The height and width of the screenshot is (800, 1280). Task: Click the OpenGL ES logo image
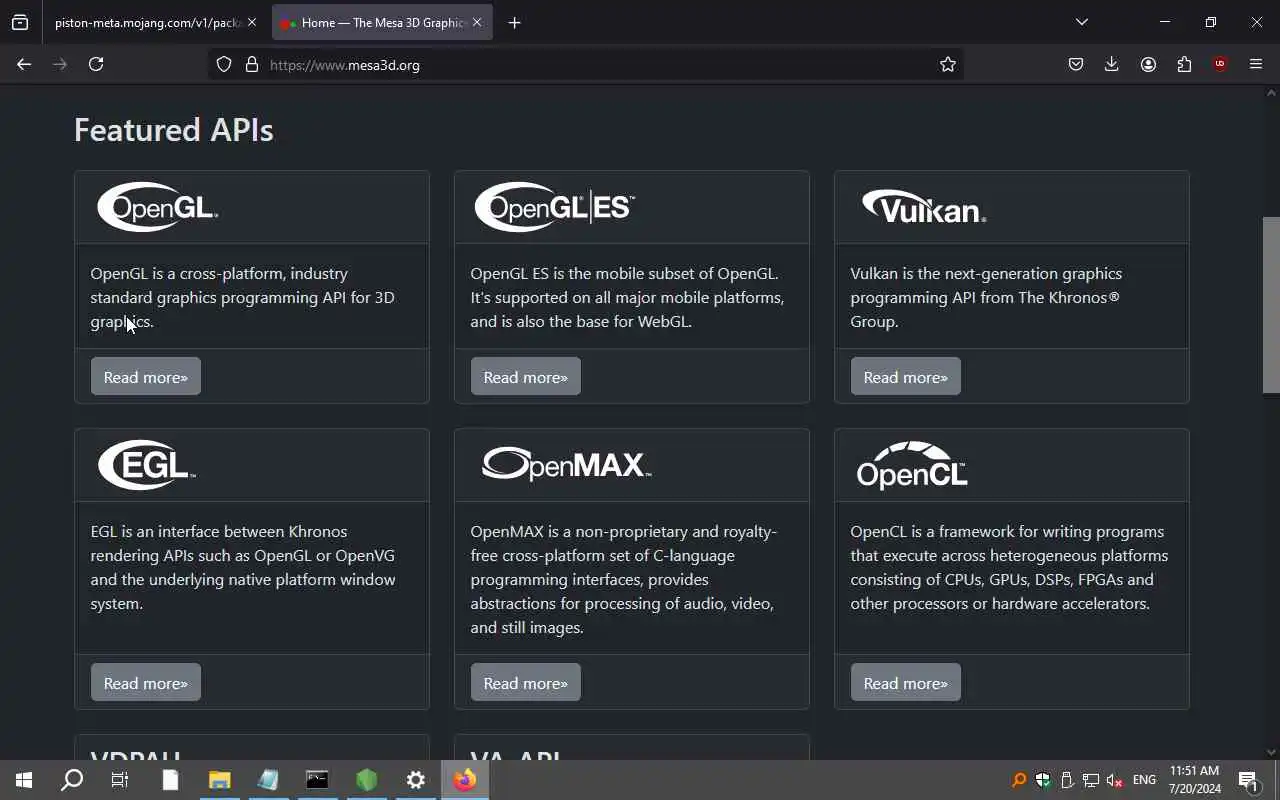[554, 207]
